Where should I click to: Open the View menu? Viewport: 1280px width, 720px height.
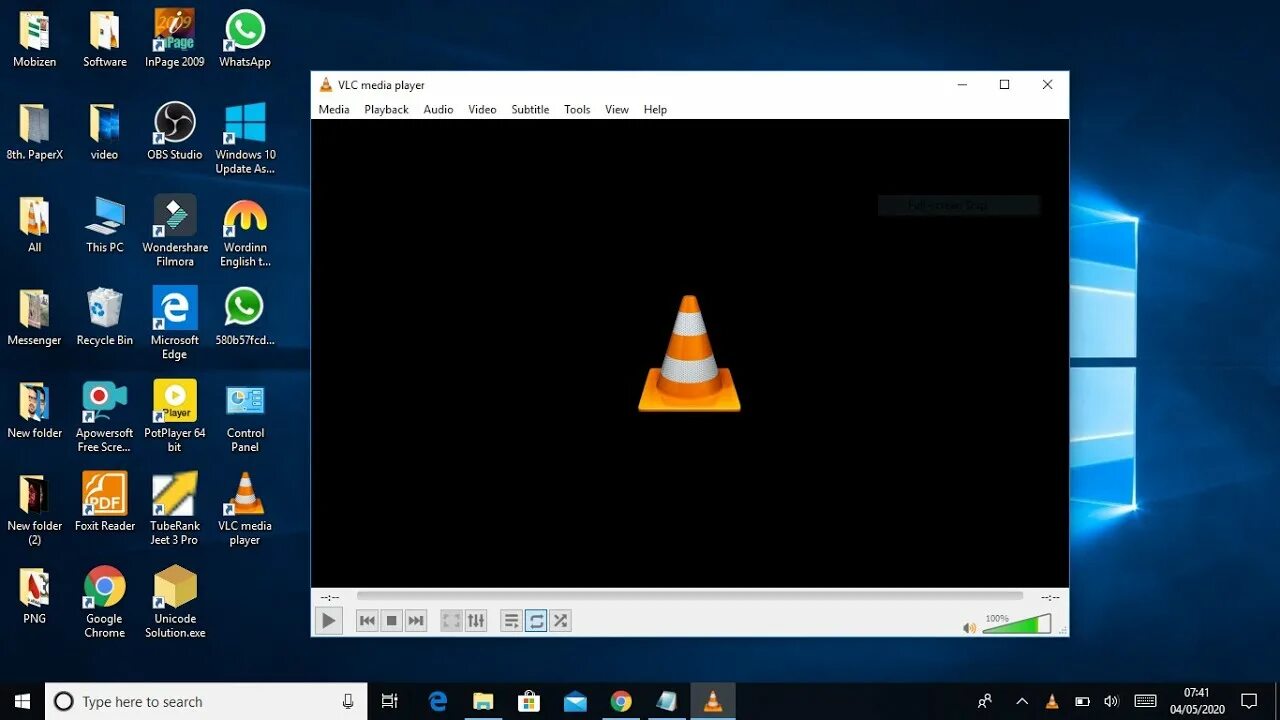click(617, 109)
